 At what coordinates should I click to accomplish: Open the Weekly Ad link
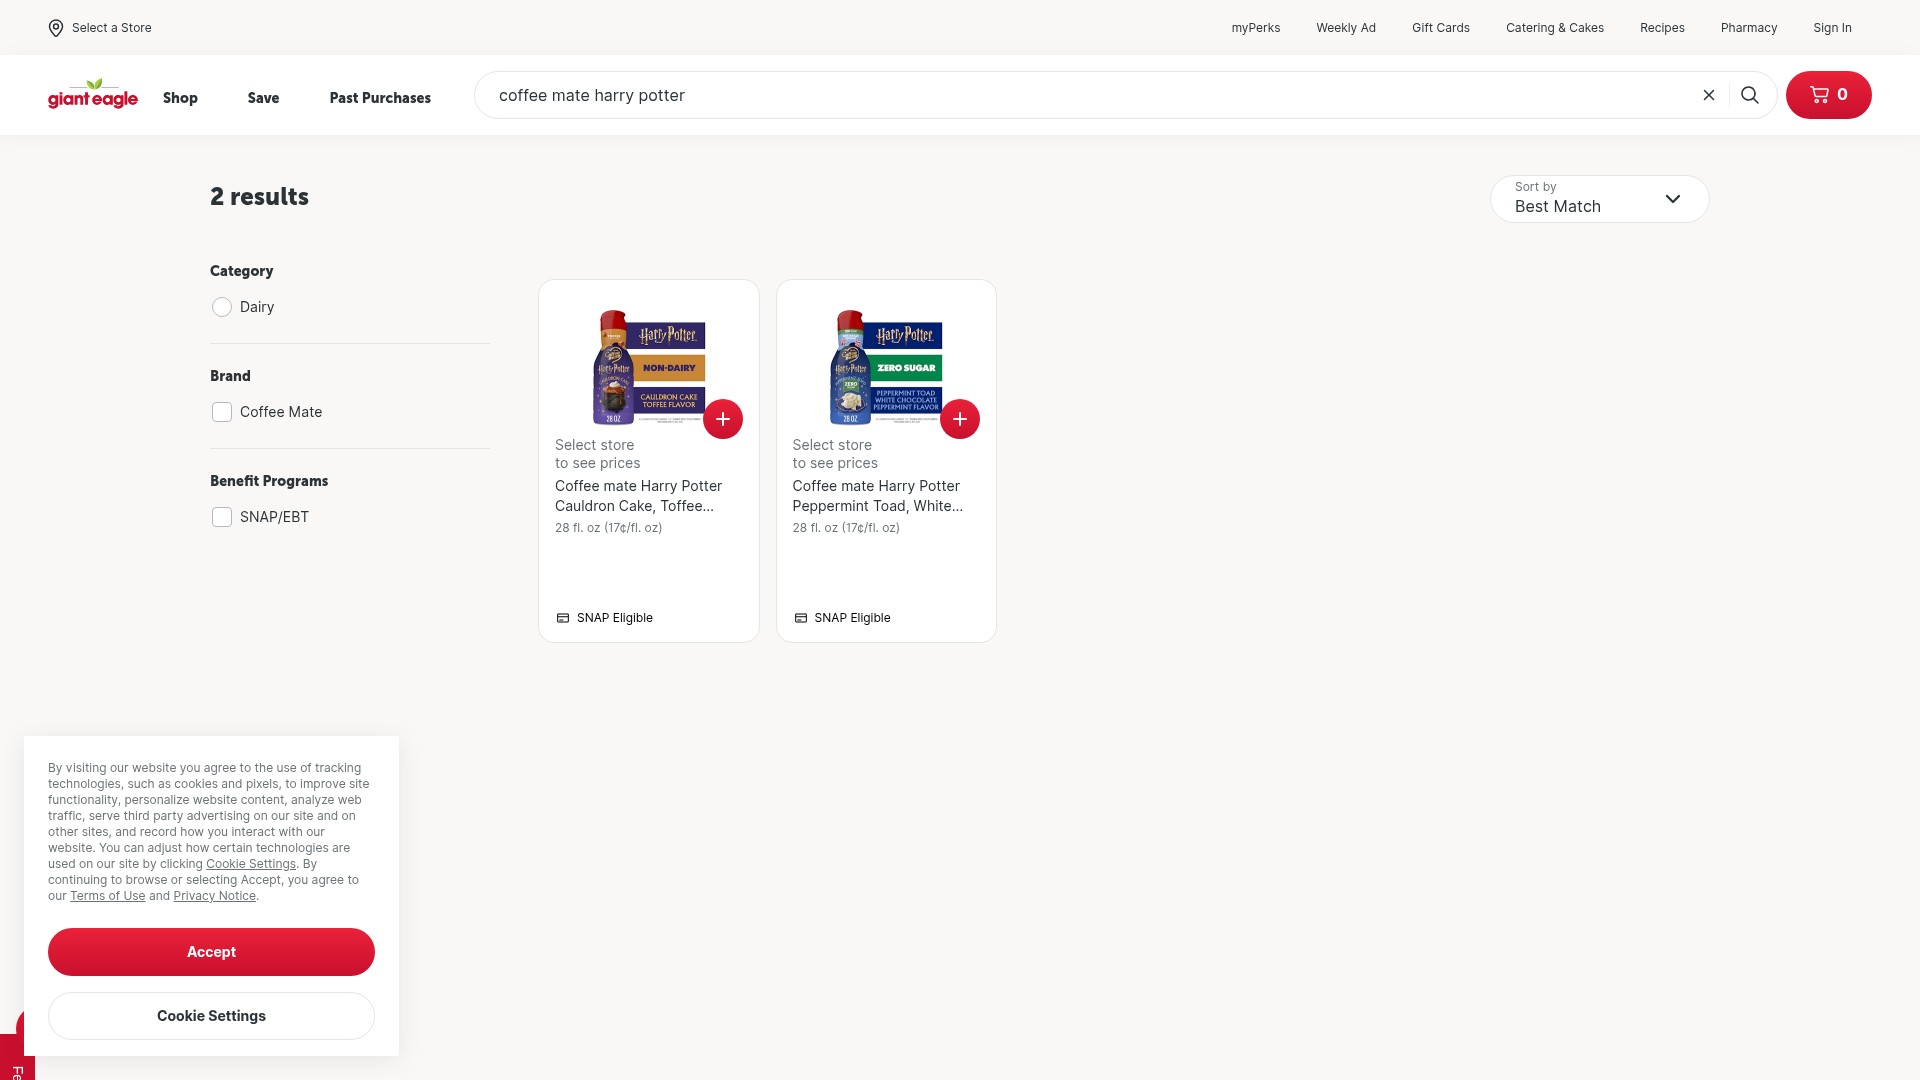click(x=1346, y=28)
